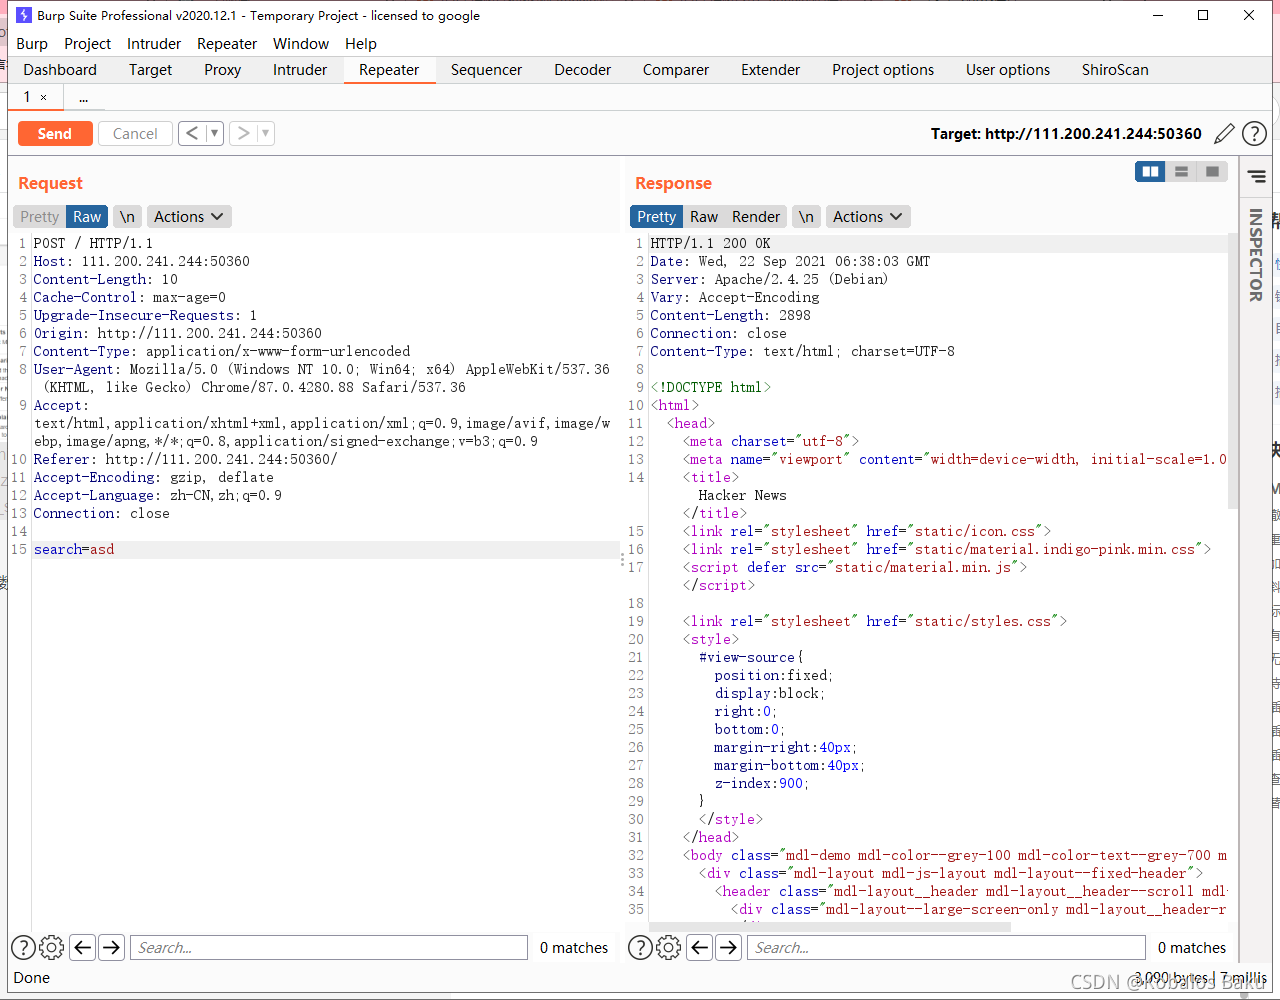The height and width of the screenshot is (1000, 1280).
Task: Go to previous match in Request search
Action: [x=83, y=947]
